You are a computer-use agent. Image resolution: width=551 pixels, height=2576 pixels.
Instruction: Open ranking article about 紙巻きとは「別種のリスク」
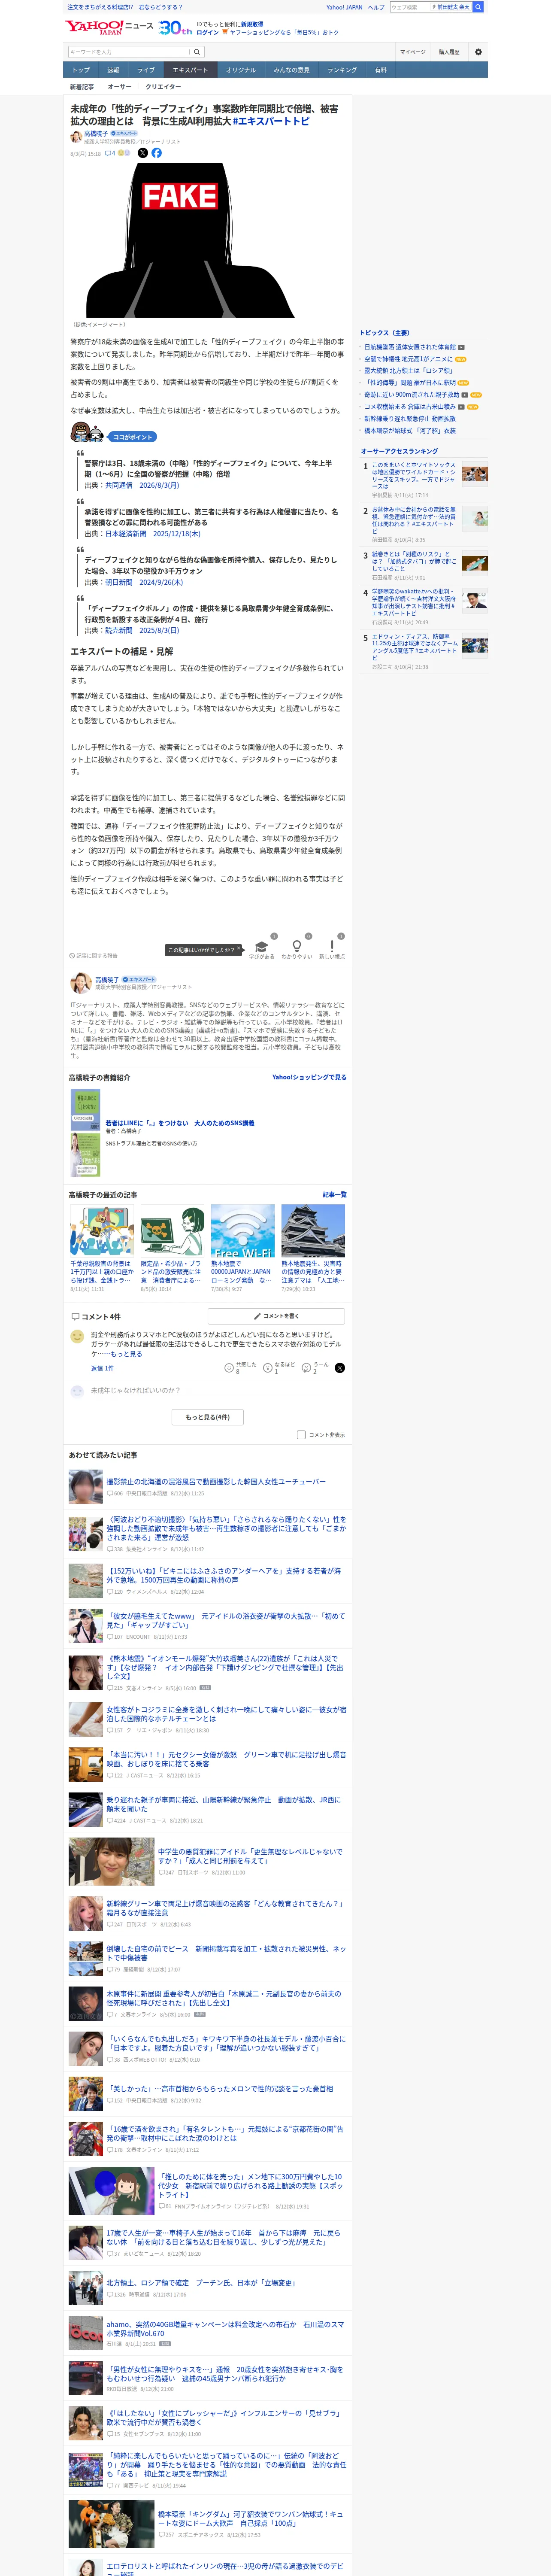point(414,561)
